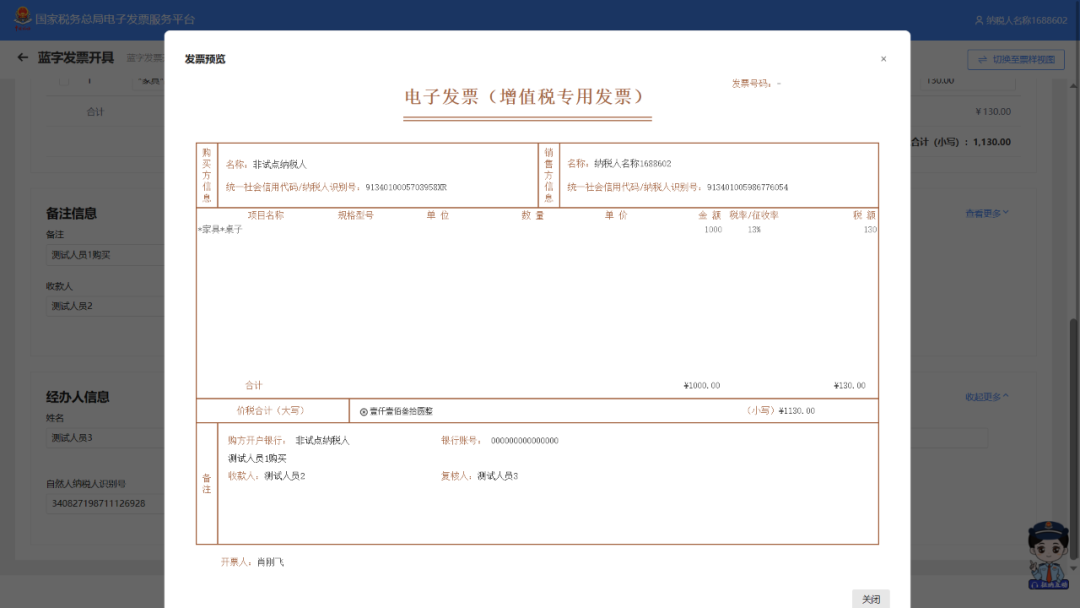Viewport: 1080px width, 608px height.
Task: Click the seller name 纳税人名称1688602 on the invoice
Action: (632, 164)
